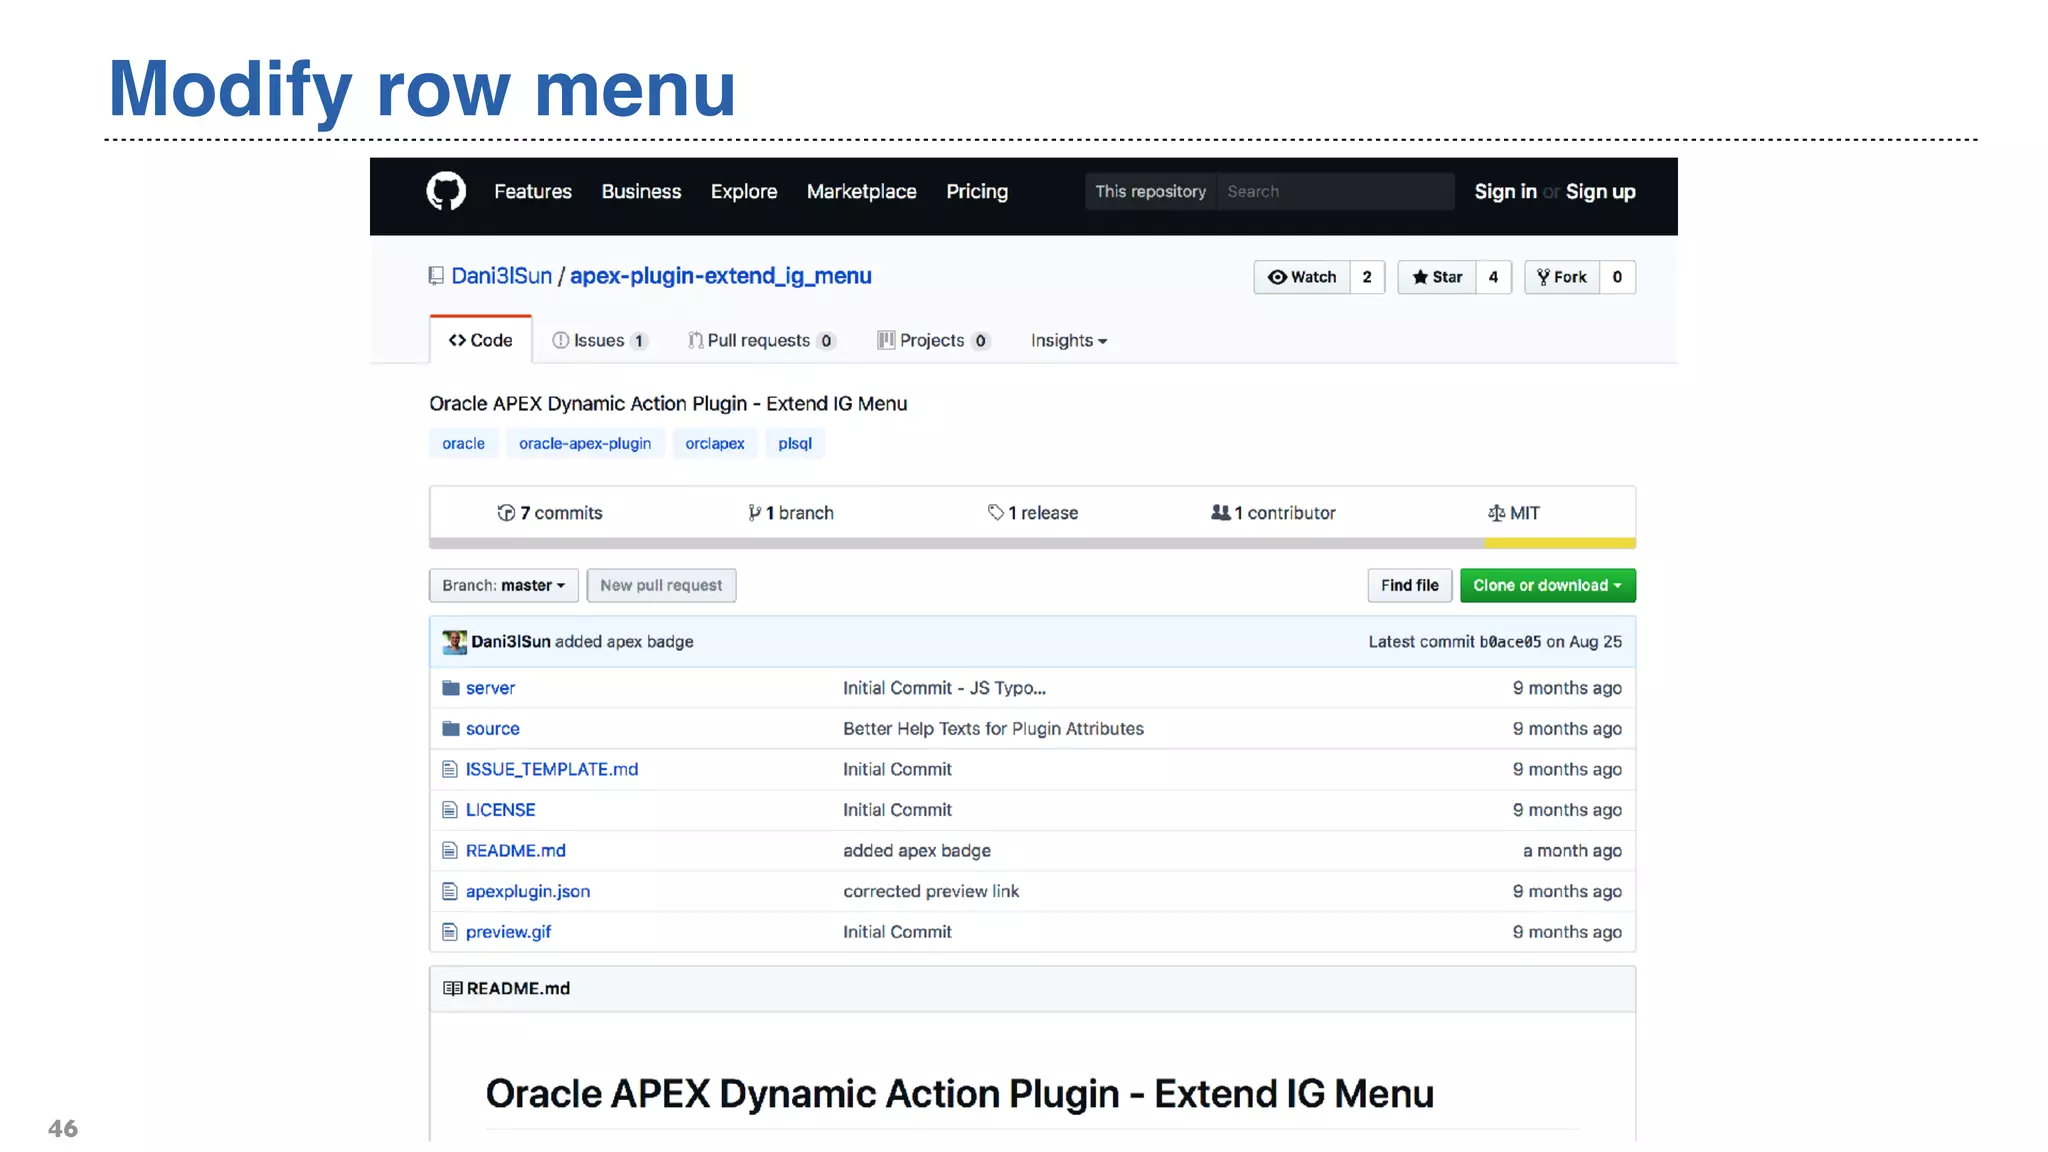Click the commits history clock icon
2048x1152 pixels.
pyautogui.click(x=506, y=513)
